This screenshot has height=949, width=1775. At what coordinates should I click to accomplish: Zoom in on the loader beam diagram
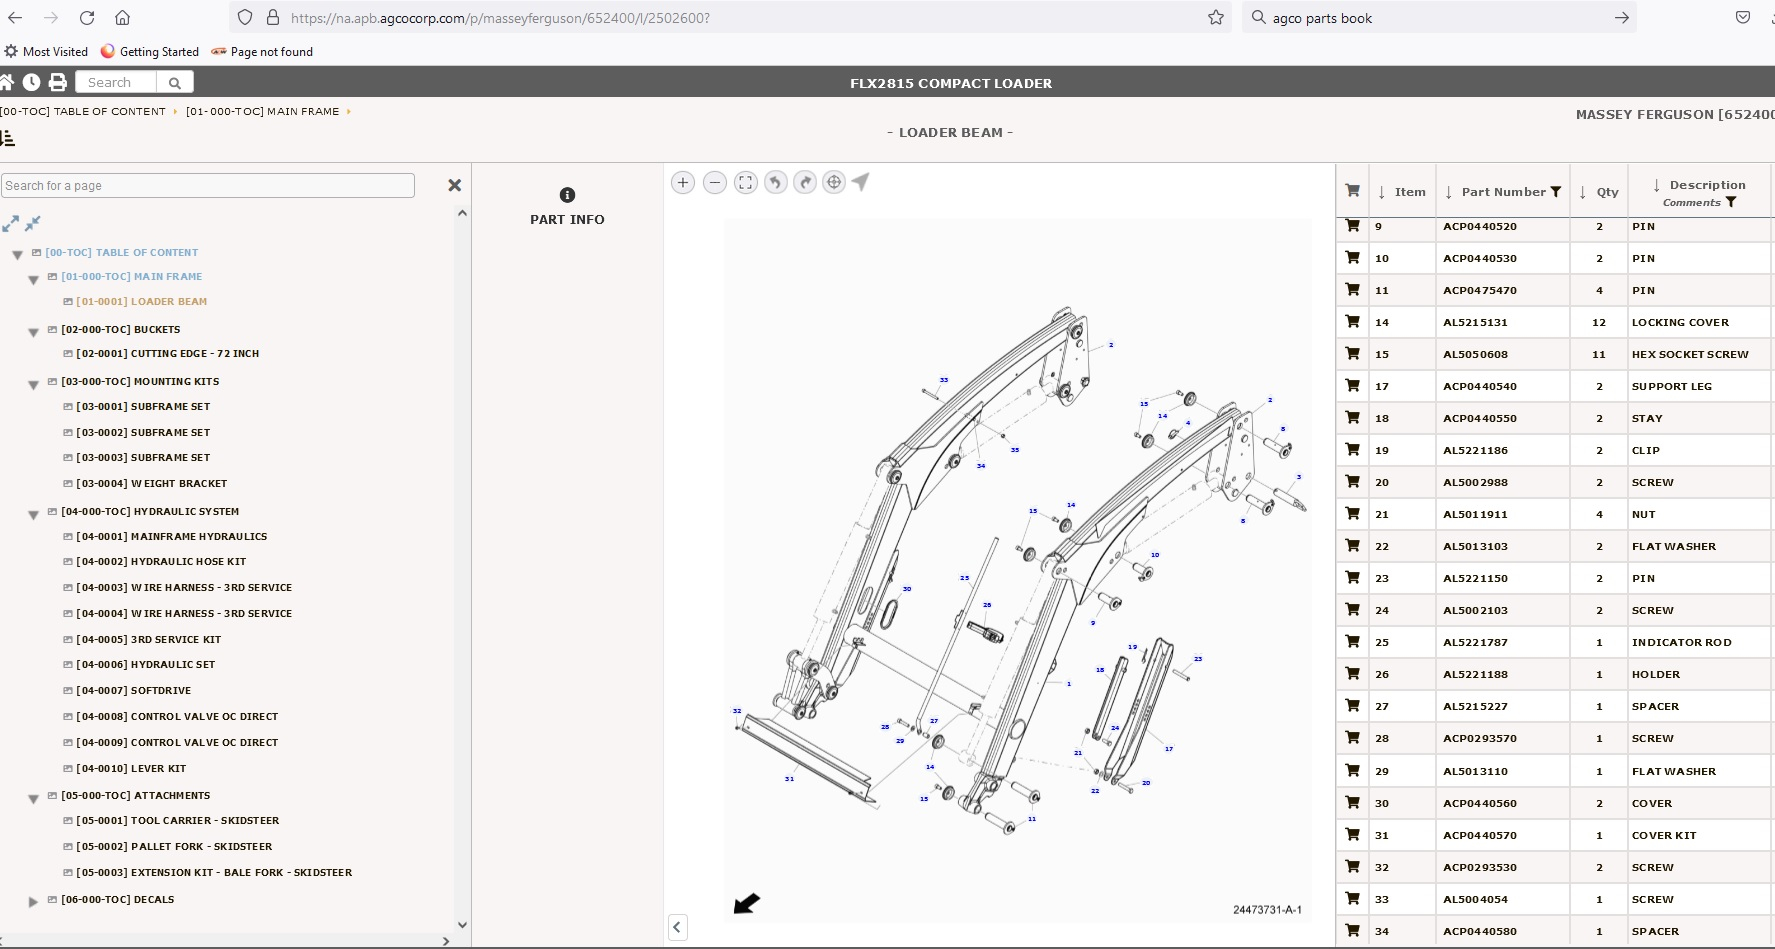[683, 182]
